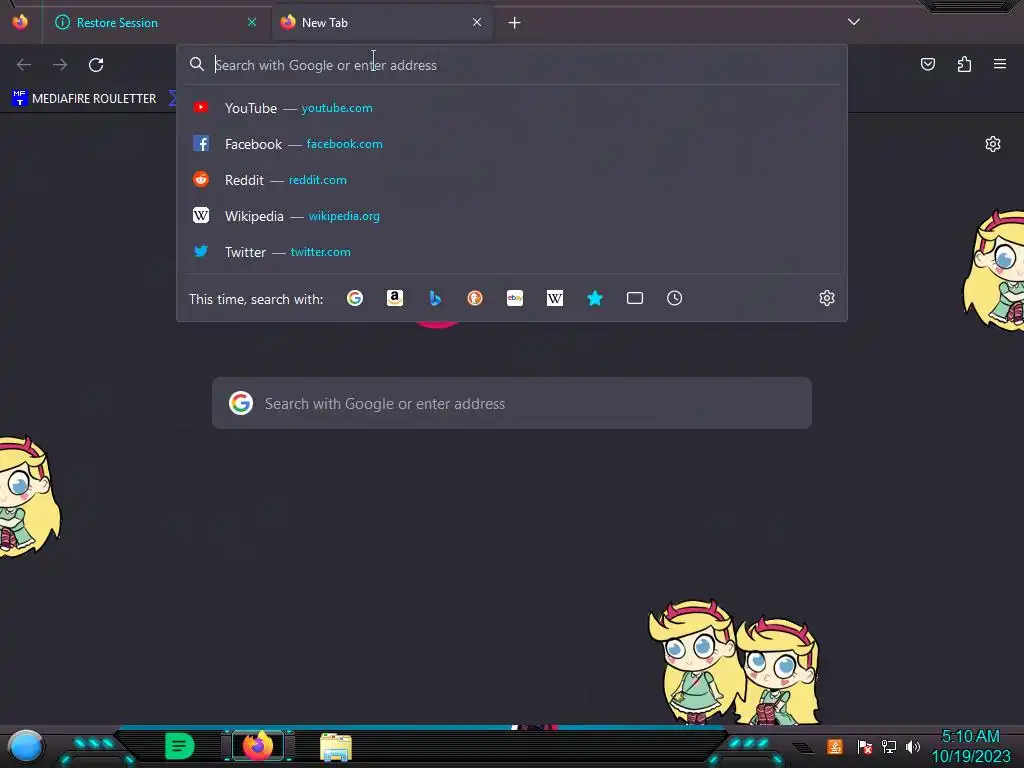Choose the YouTube suggestion
This screenshot has height=768, width=1024.
(x=512, y=108)
